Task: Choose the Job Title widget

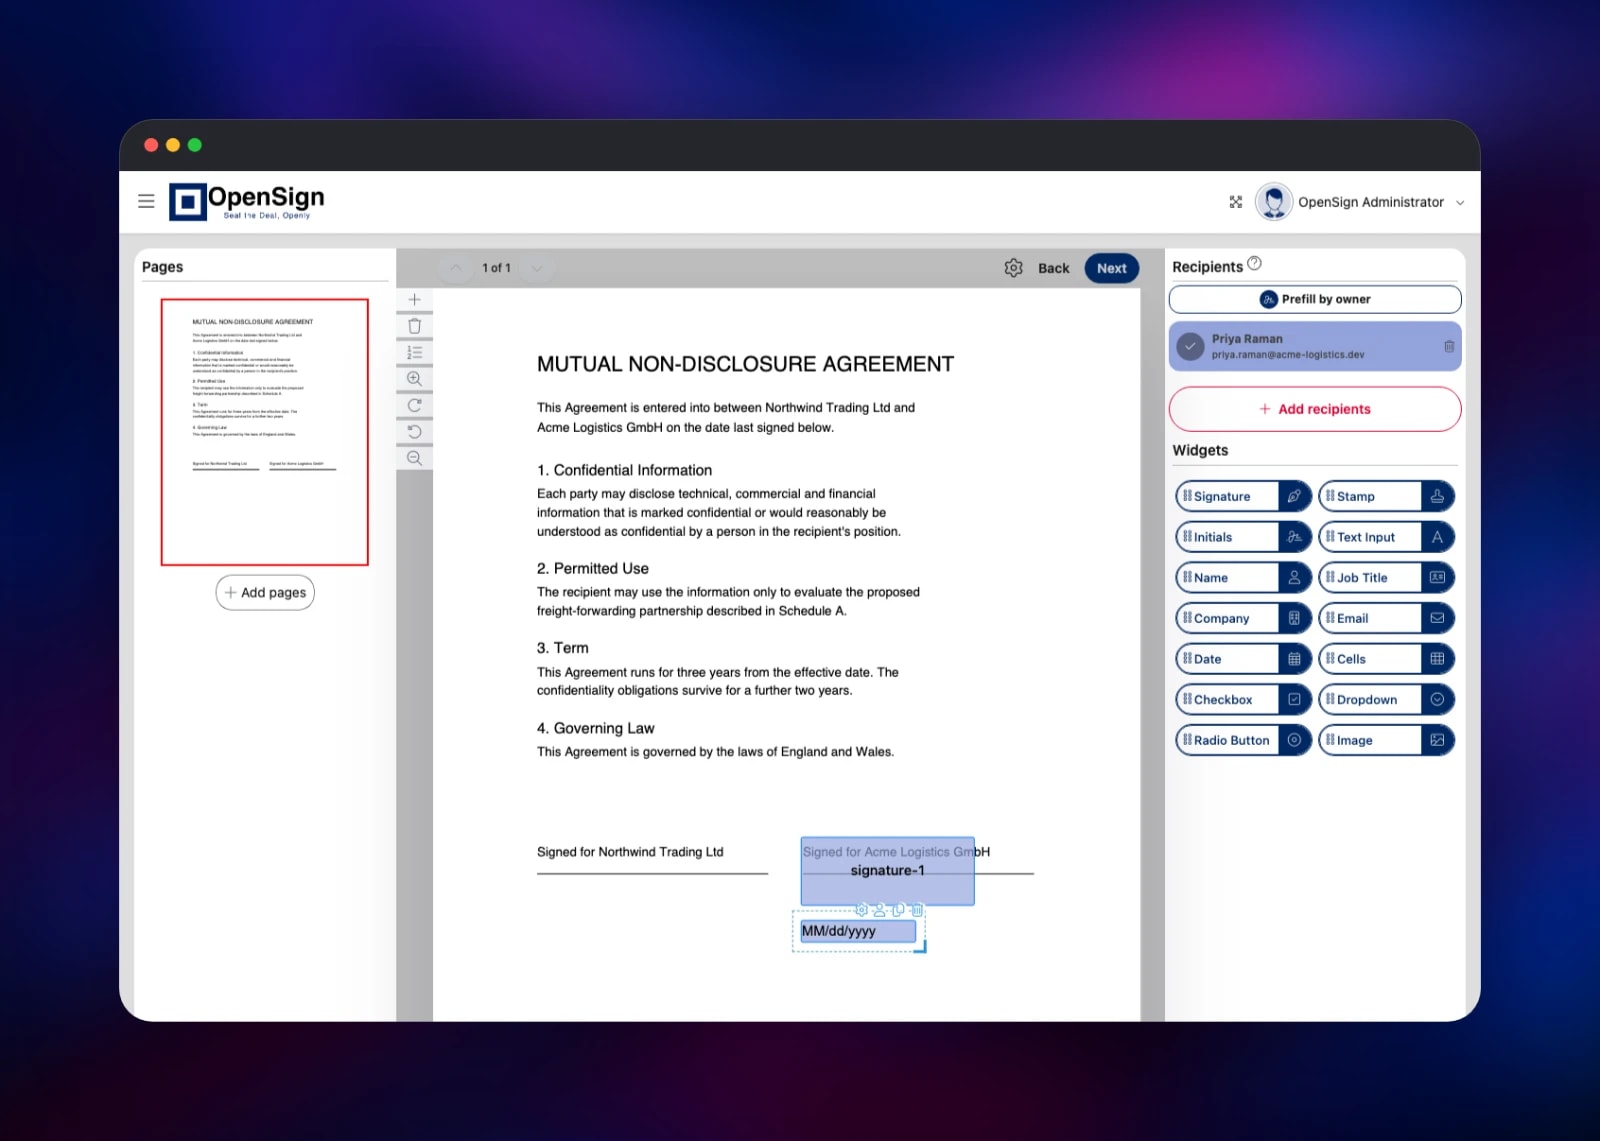Action: 1386,577
